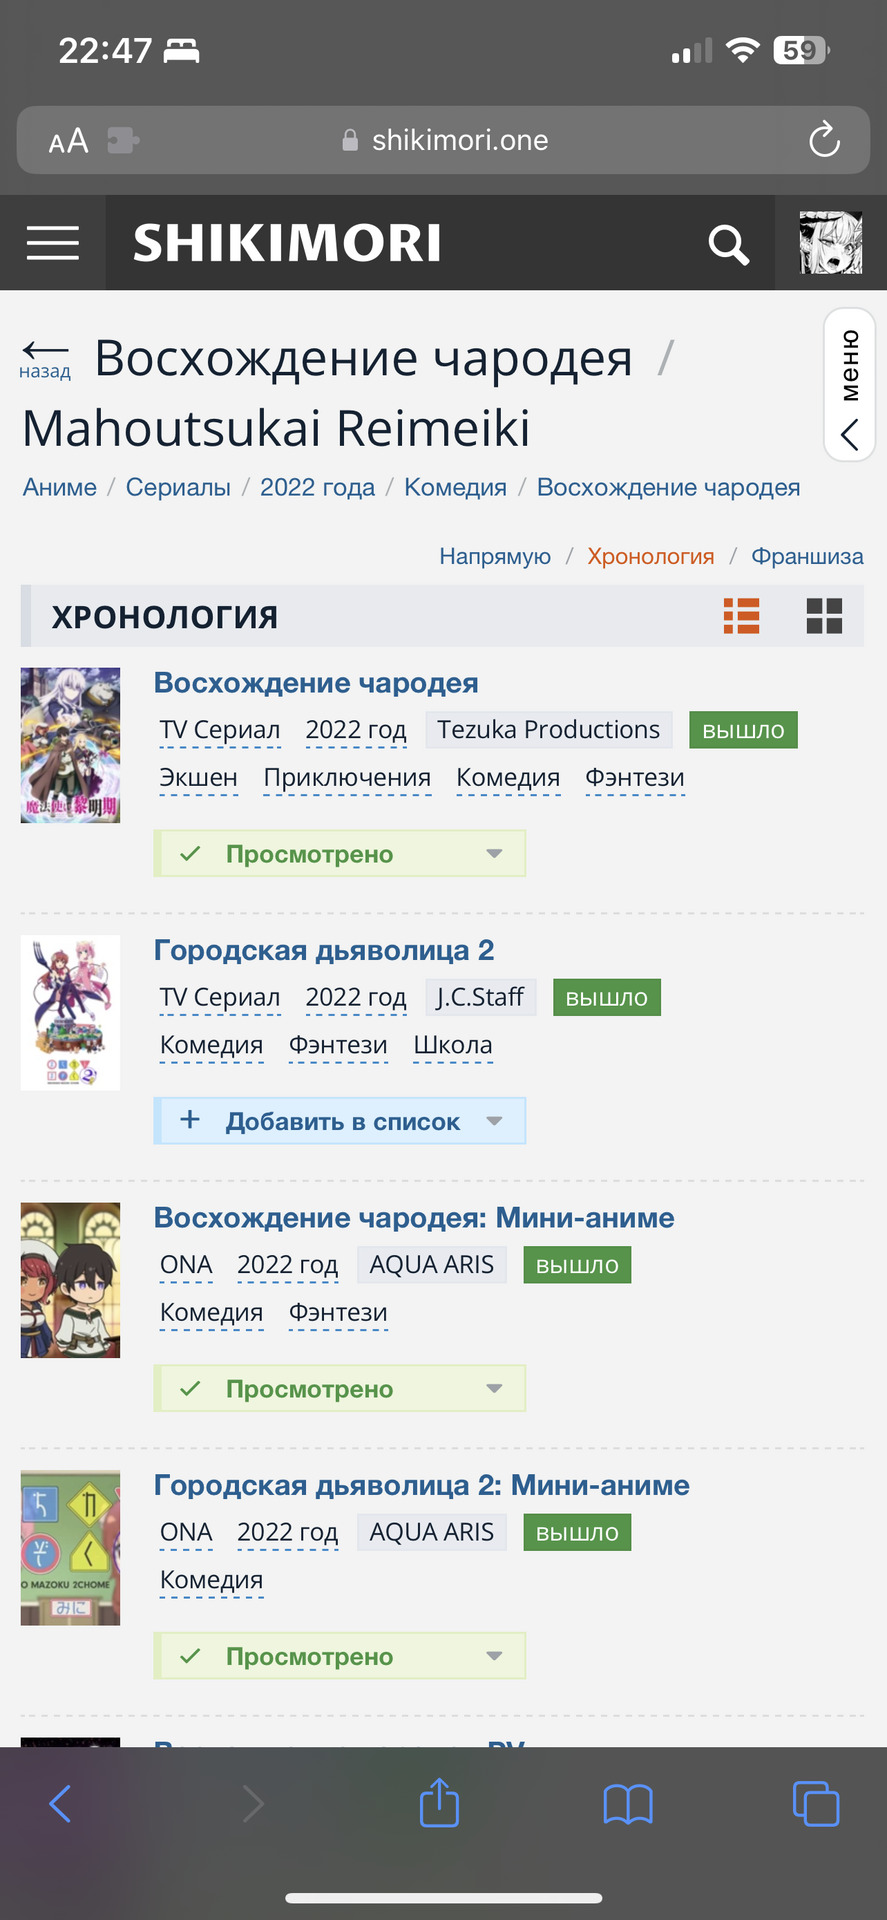
Task: Open the user avatar profile
Action: [x=831, y=243]
